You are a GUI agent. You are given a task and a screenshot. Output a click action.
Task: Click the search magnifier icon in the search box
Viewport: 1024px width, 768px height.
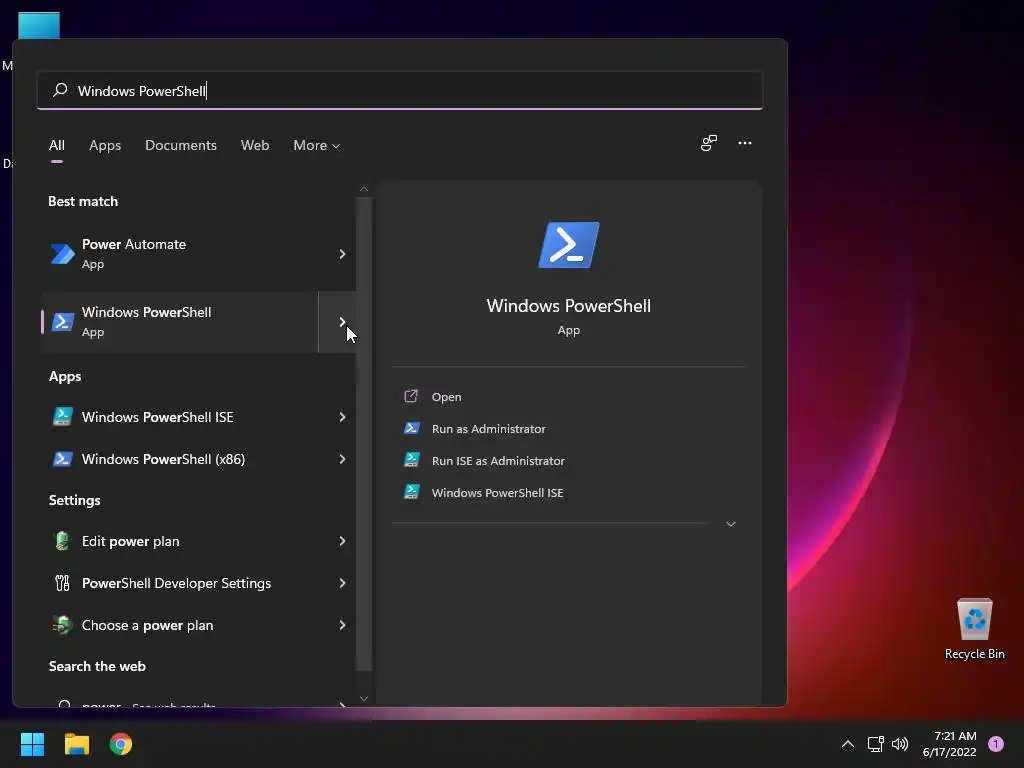pyautogui.click(x=60, y=90)
